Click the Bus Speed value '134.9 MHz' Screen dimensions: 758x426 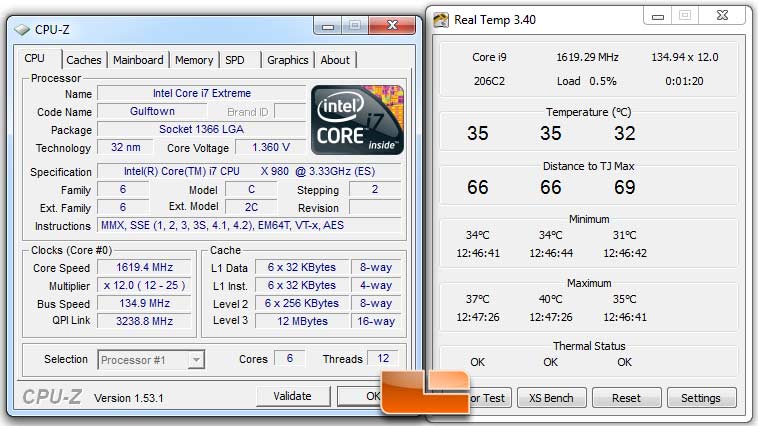pyautogui.click(x=145, y=303)
